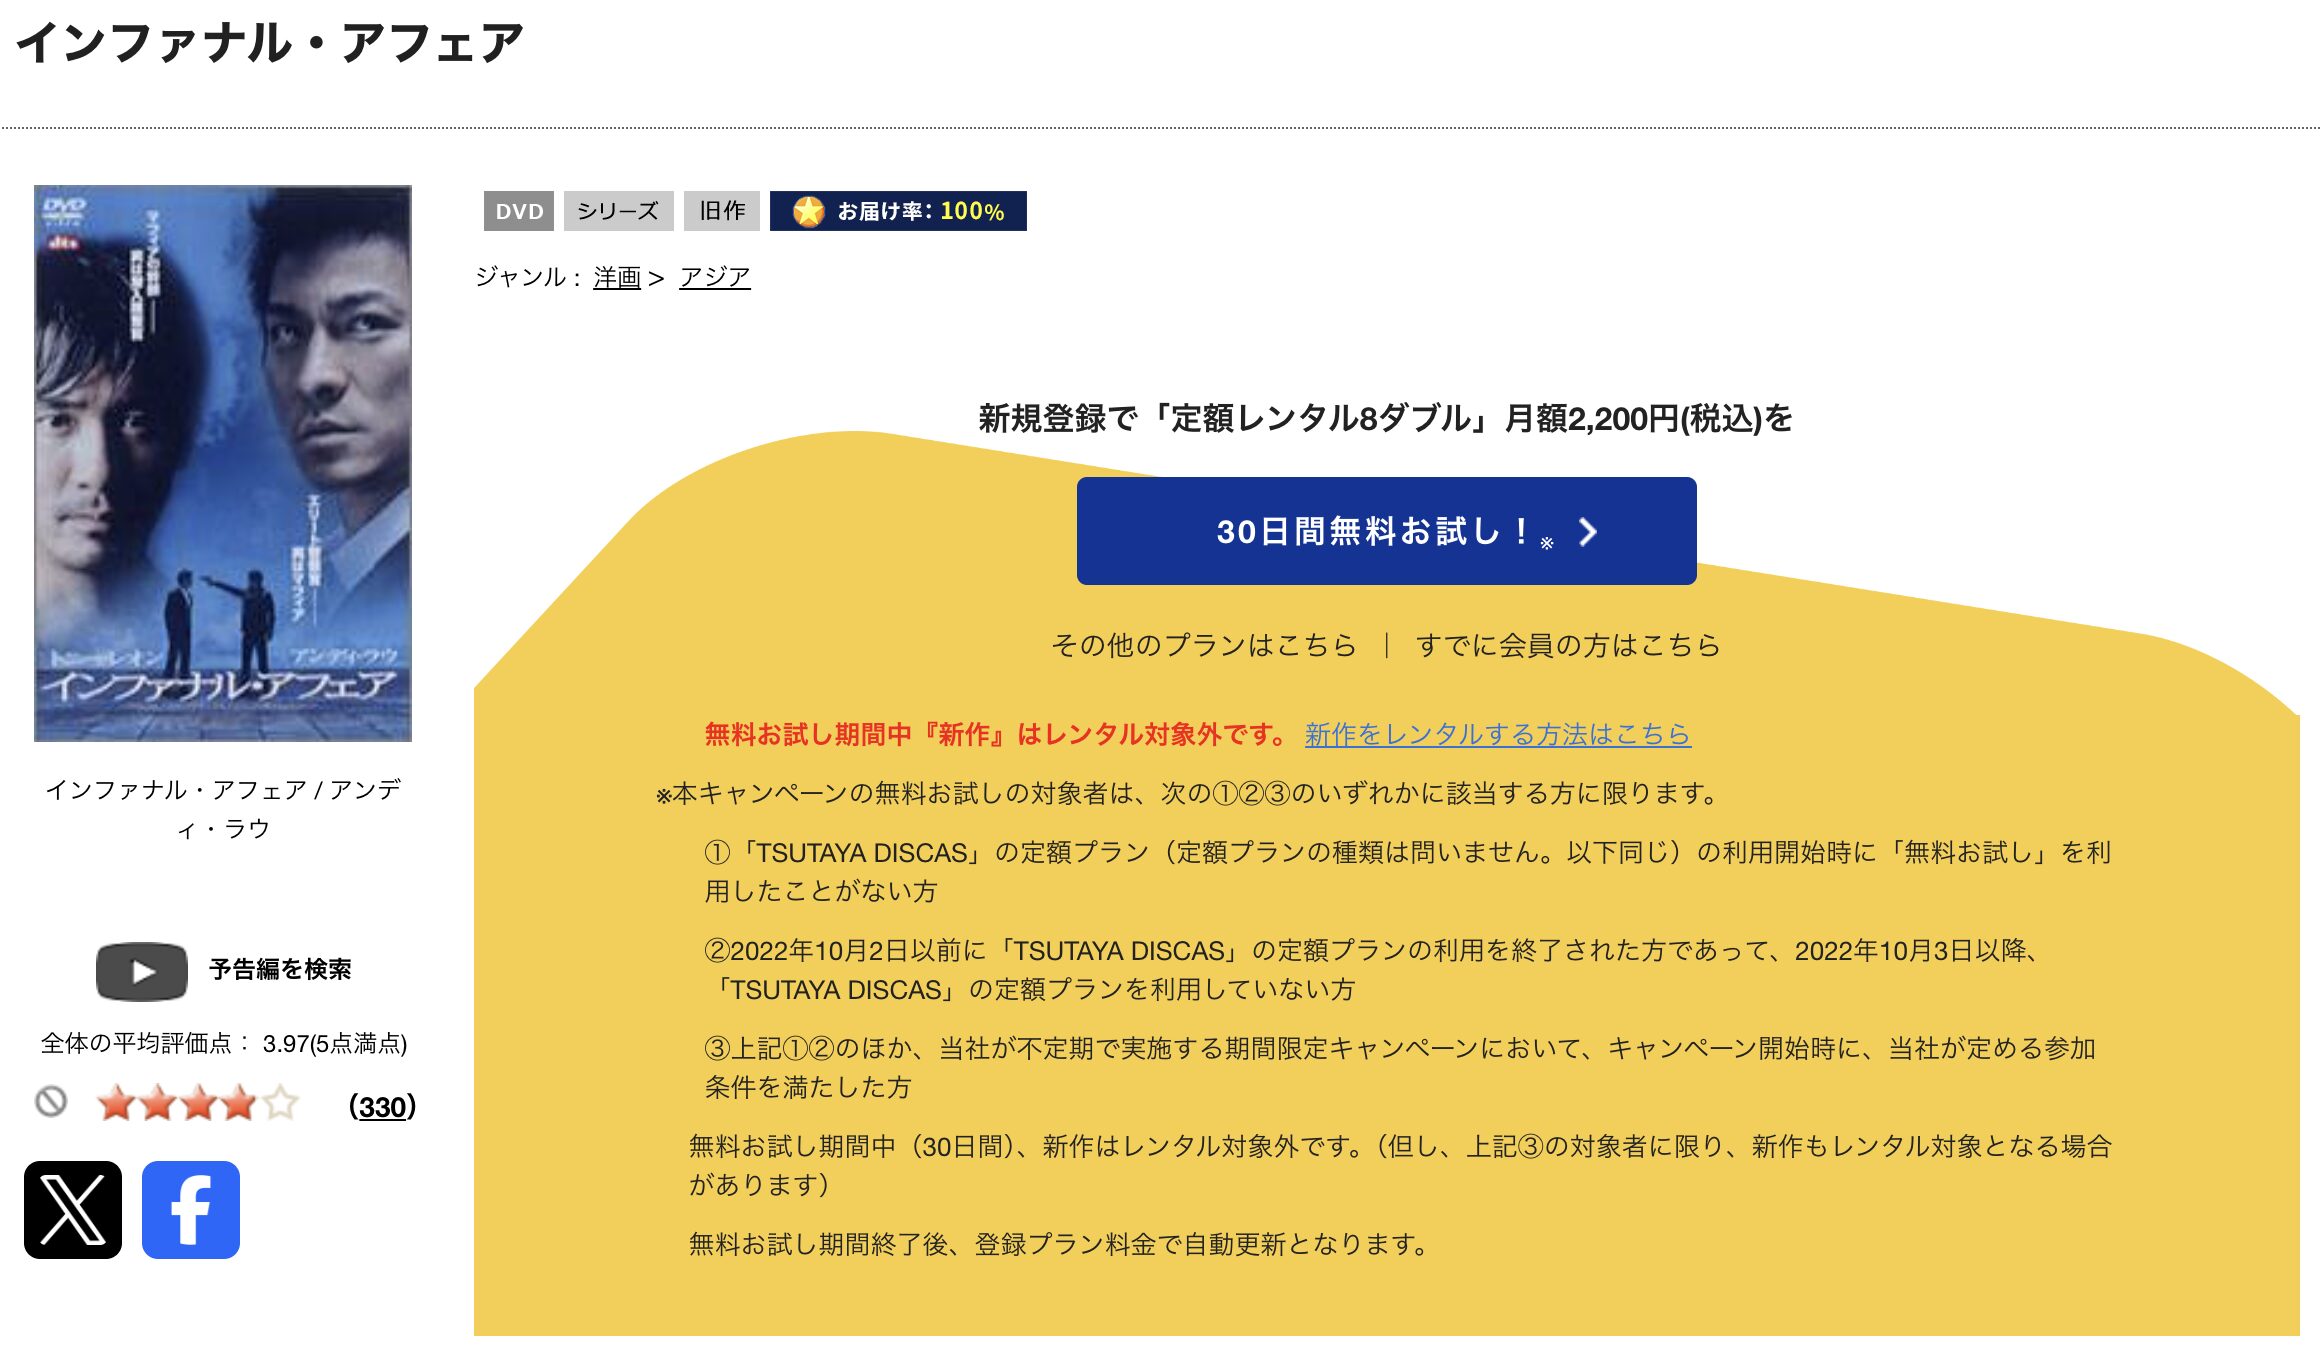The width and height of the screenshot is (2320, 1352).
Task: Click the ジャンル: label text
Action: pyautogui.click(x=529, y=277)
